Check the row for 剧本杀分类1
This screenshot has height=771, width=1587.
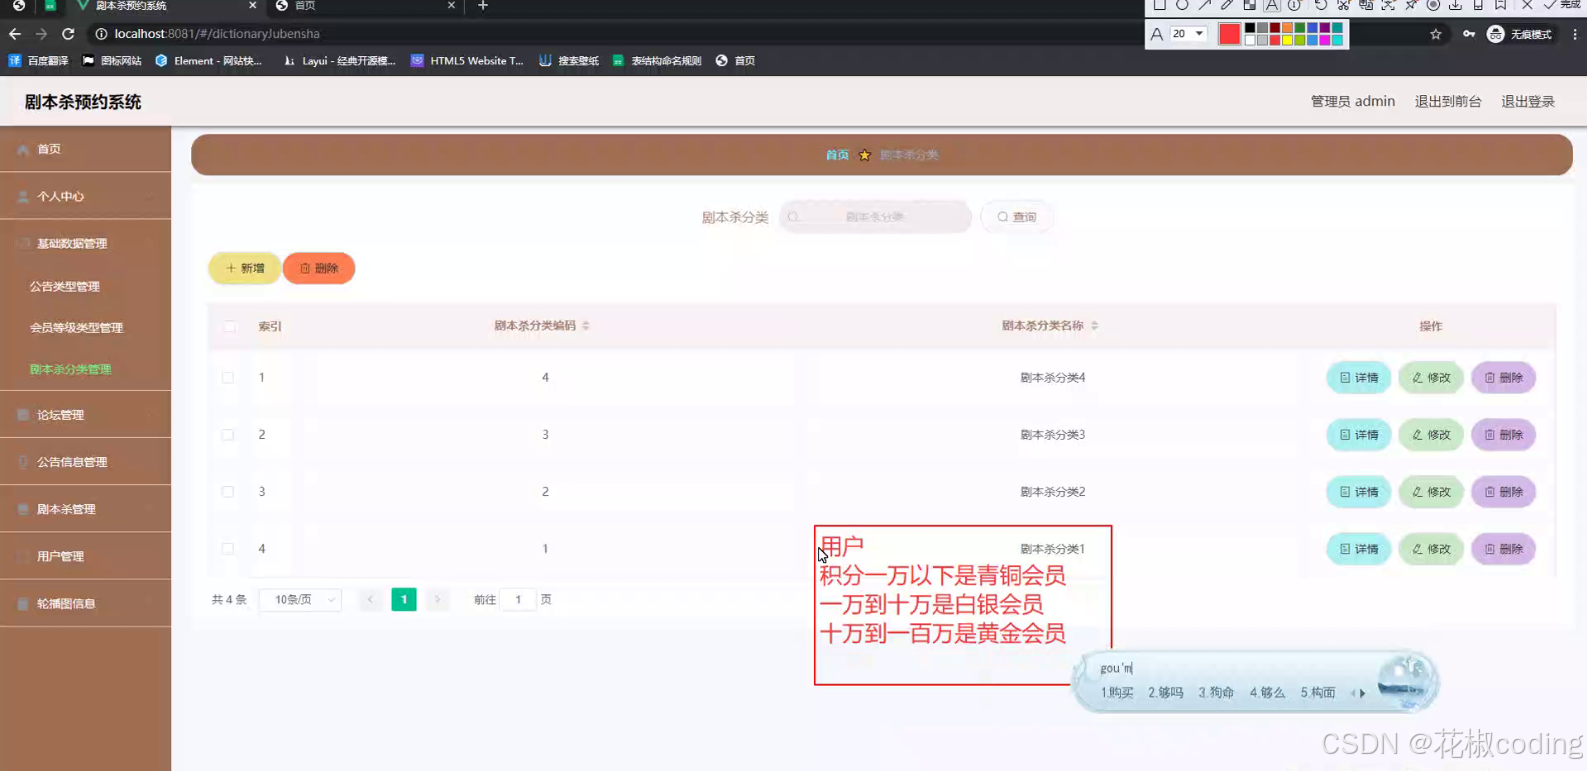tap(228, 549)
